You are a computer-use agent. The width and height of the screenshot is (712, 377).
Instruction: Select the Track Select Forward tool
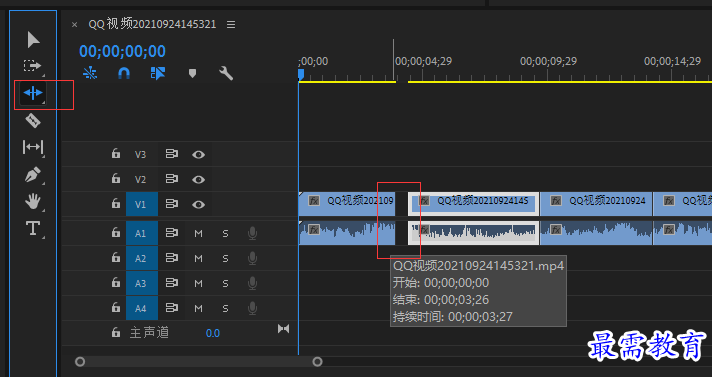click(x=32, y=66)
